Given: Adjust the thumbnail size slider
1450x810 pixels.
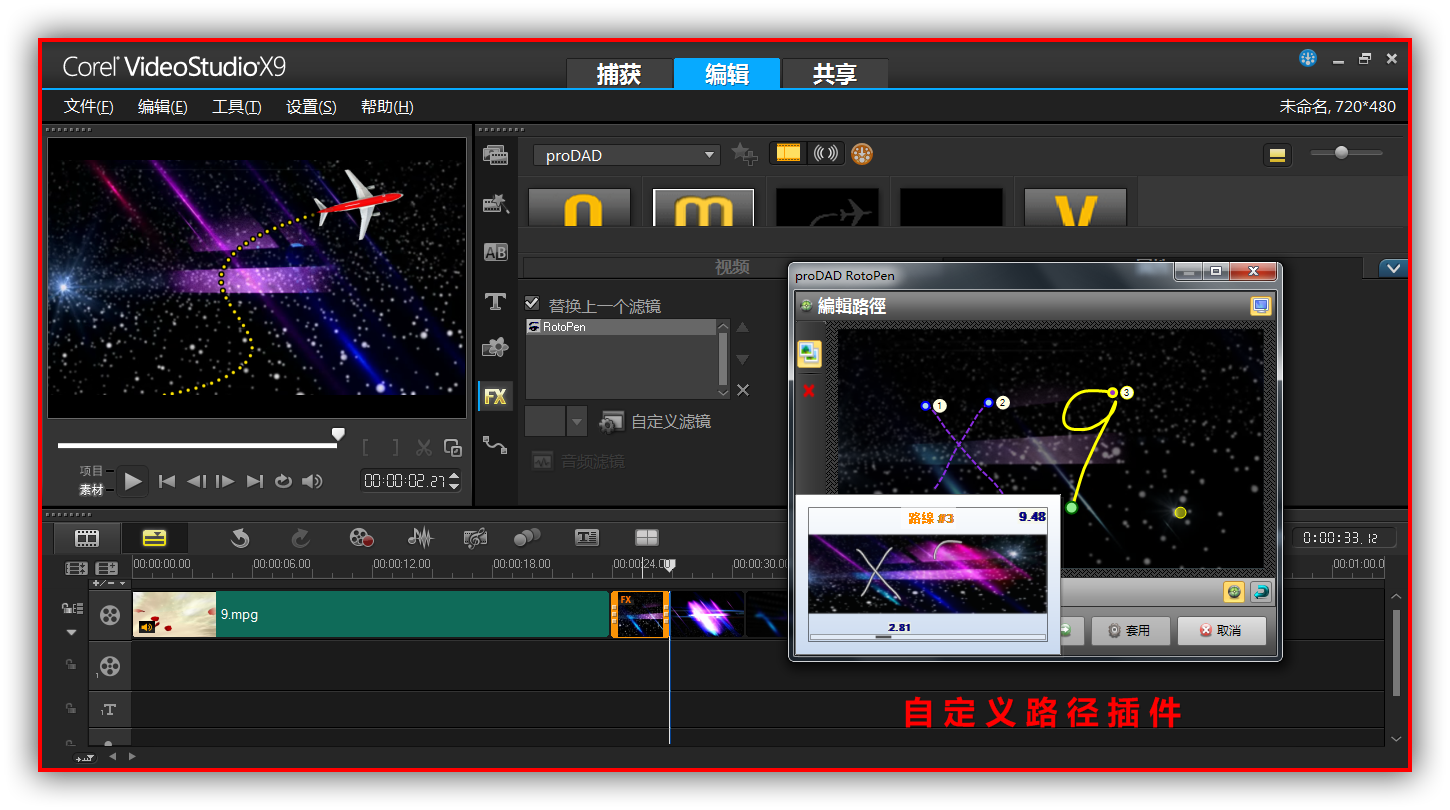Looking at the screenshot, I should click(x=1341, y=153).
